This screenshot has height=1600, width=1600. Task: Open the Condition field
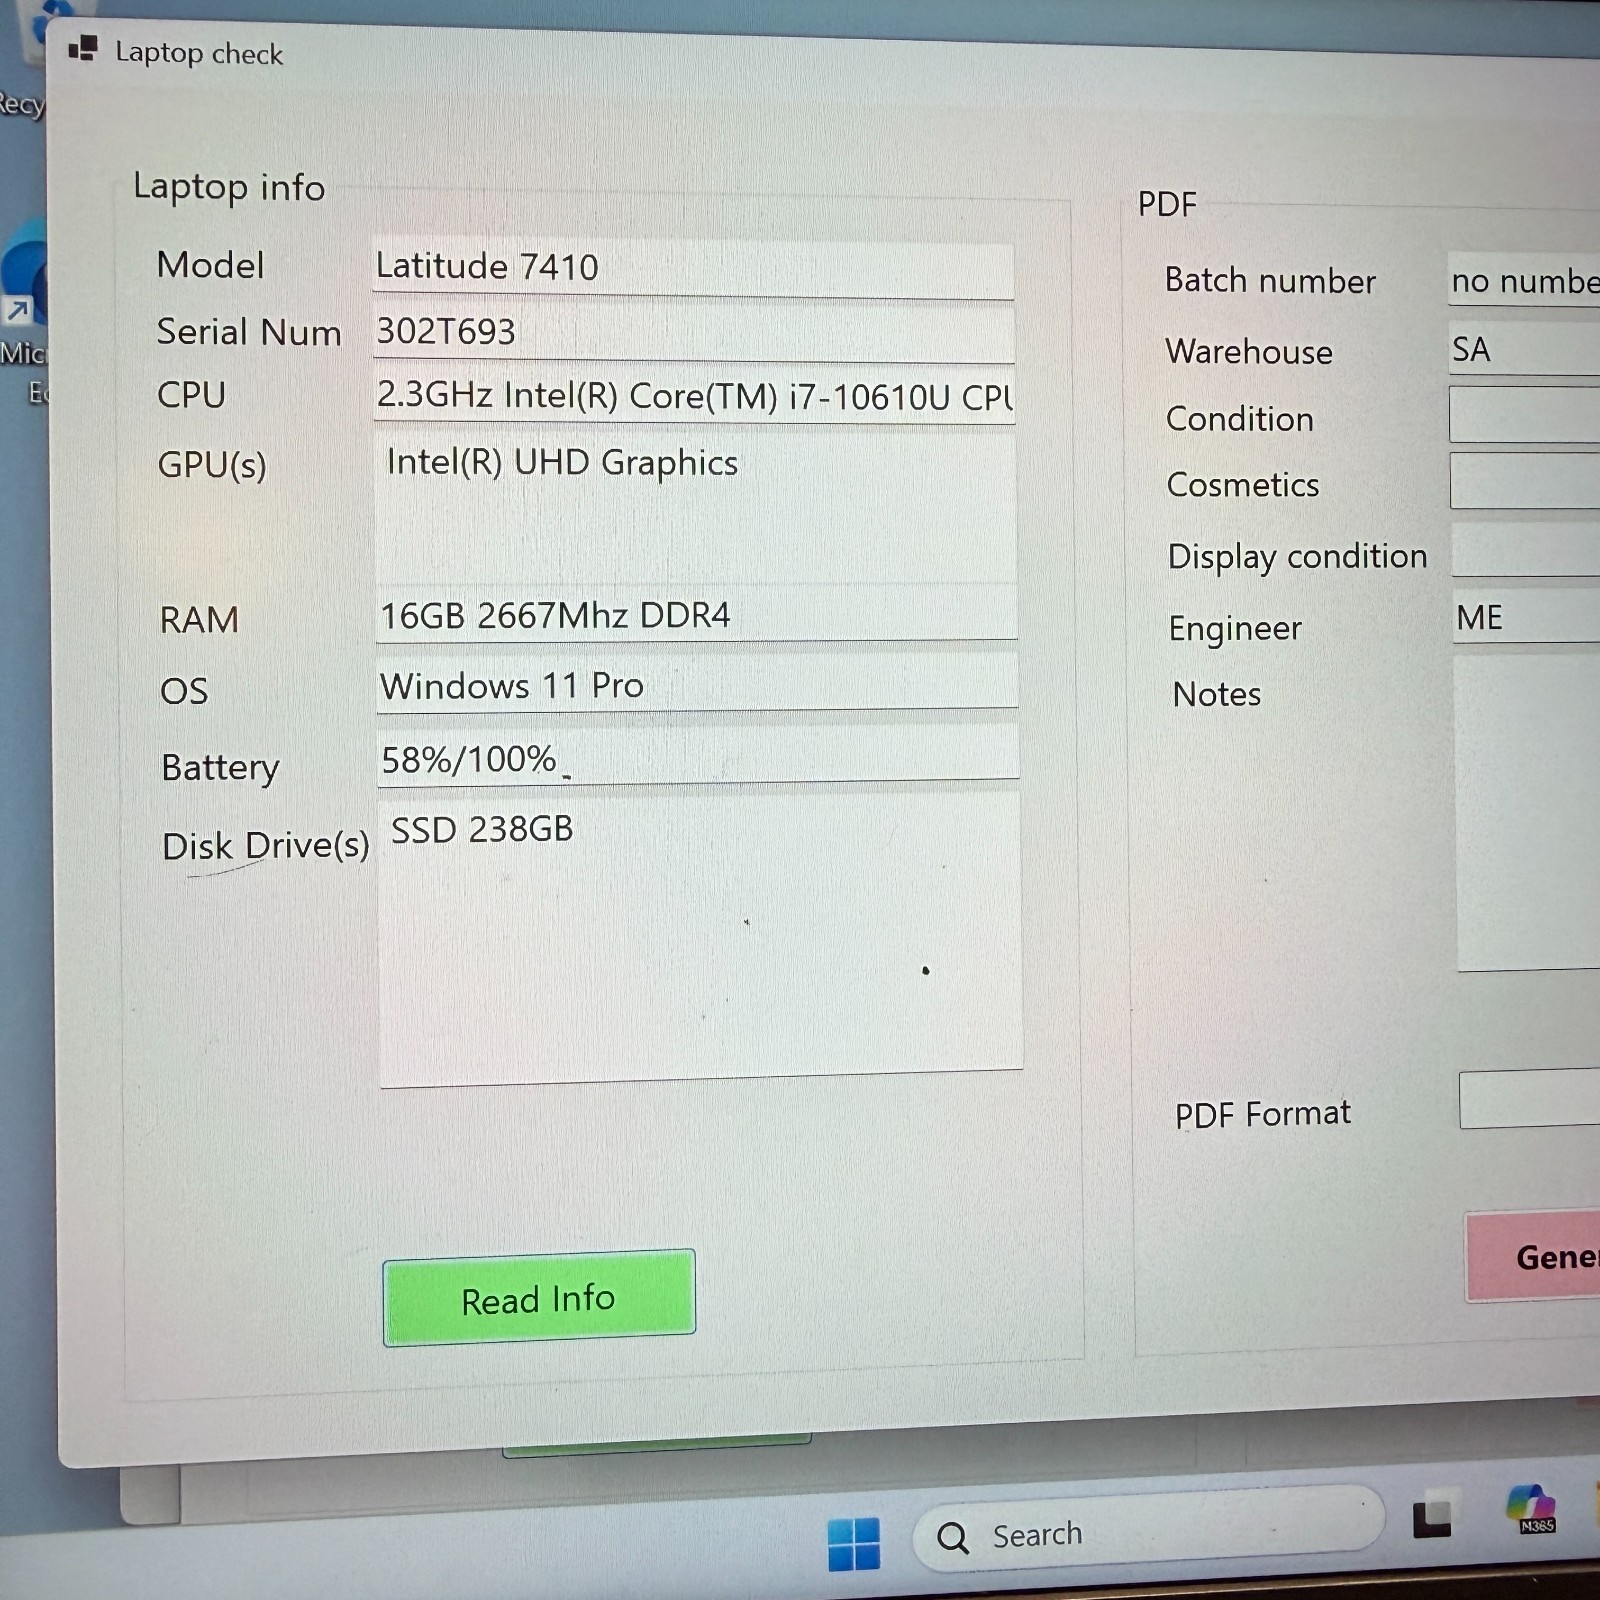[1526, 415]
